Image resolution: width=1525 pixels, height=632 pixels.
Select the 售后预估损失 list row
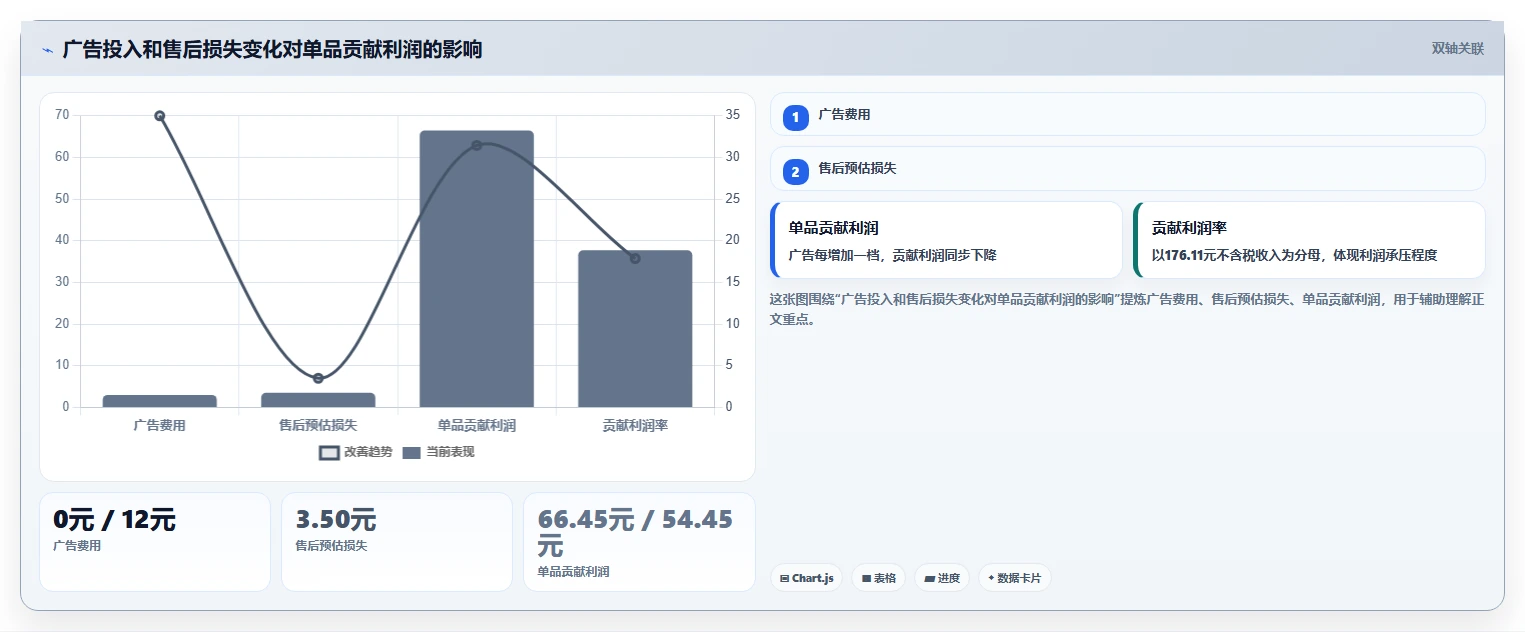tap(1127, 168)
